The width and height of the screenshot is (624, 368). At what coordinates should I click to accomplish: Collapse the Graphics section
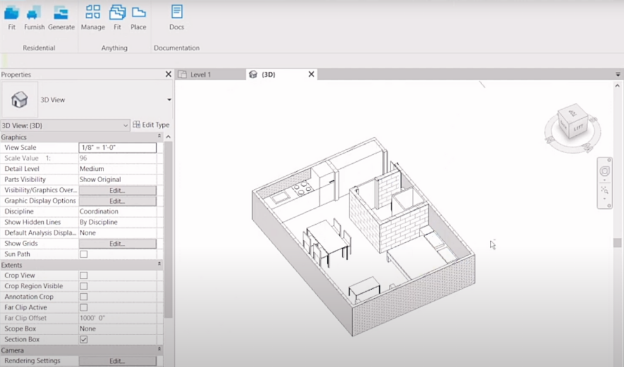(x=159, y=136)
